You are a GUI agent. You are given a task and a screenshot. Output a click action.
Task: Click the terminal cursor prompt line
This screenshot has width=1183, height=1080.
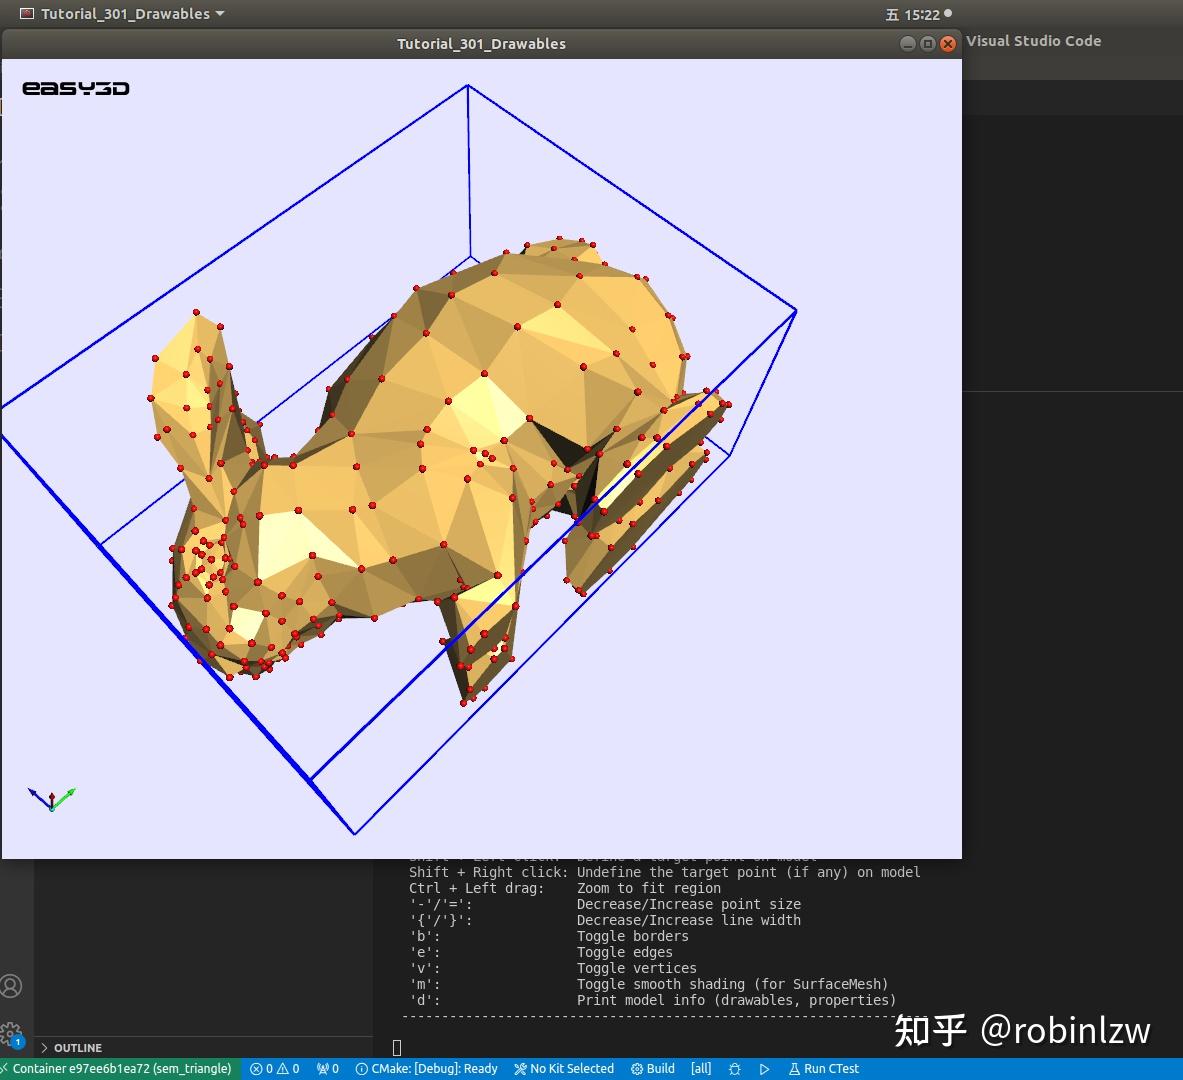398,1047
